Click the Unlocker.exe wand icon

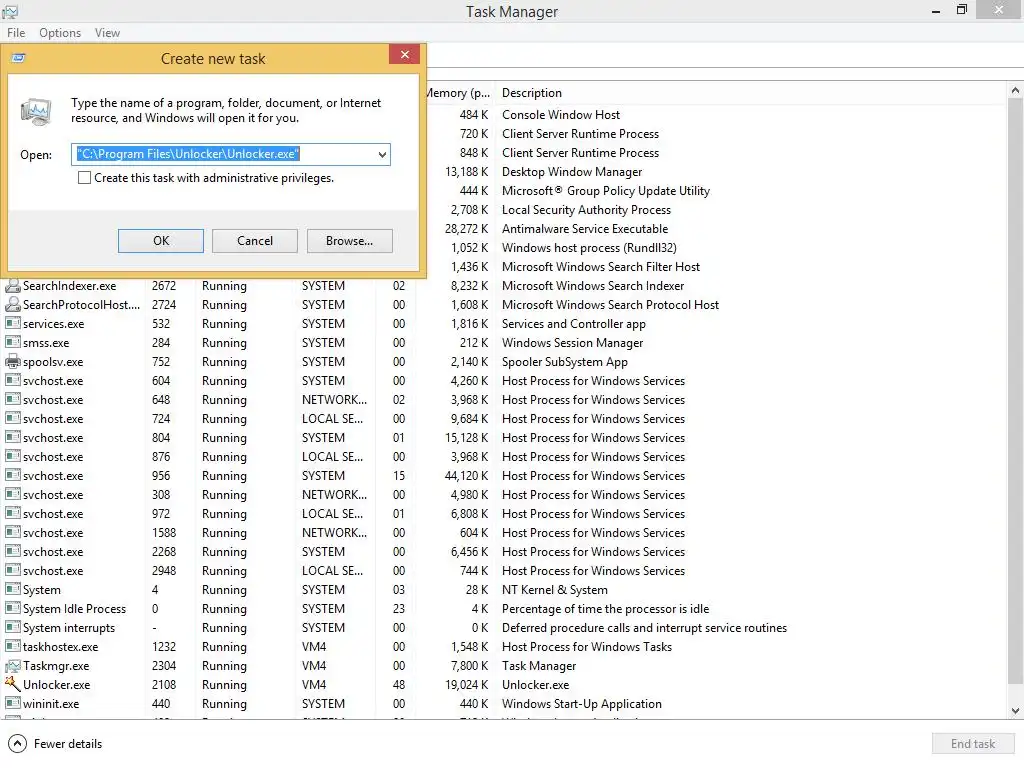point(12,684)
